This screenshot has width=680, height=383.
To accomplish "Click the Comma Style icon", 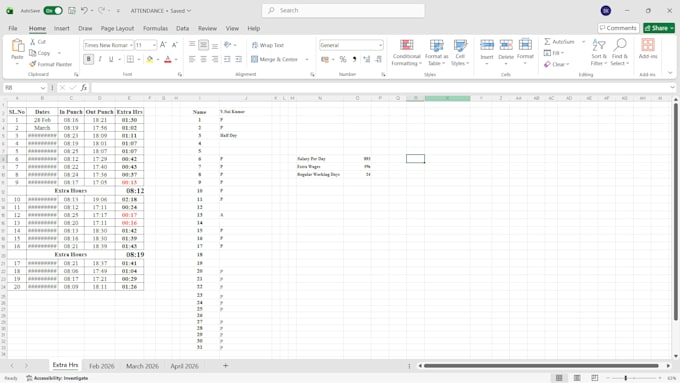I will (354, 59).
